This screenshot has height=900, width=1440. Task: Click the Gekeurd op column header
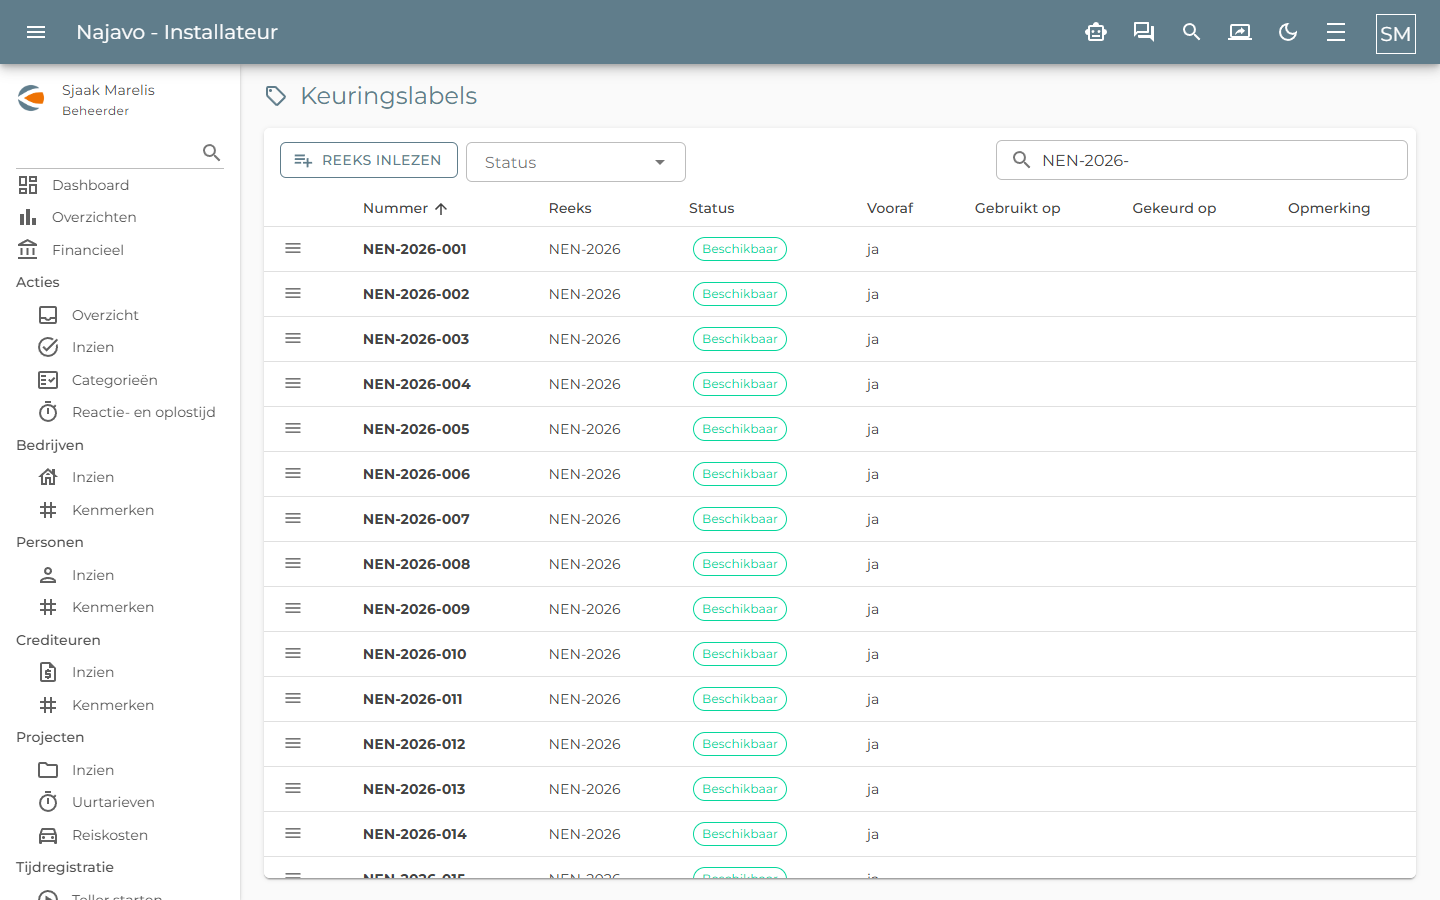tap(1174, 208)
